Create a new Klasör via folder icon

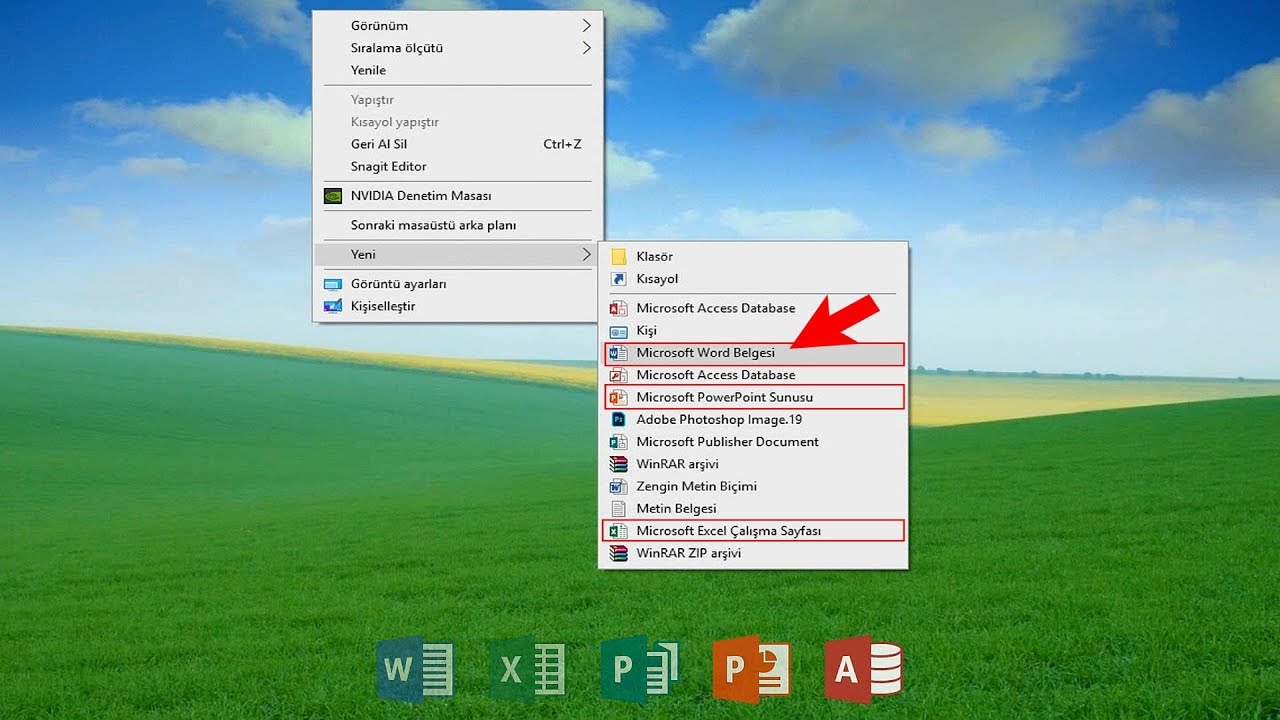[619, 257]
